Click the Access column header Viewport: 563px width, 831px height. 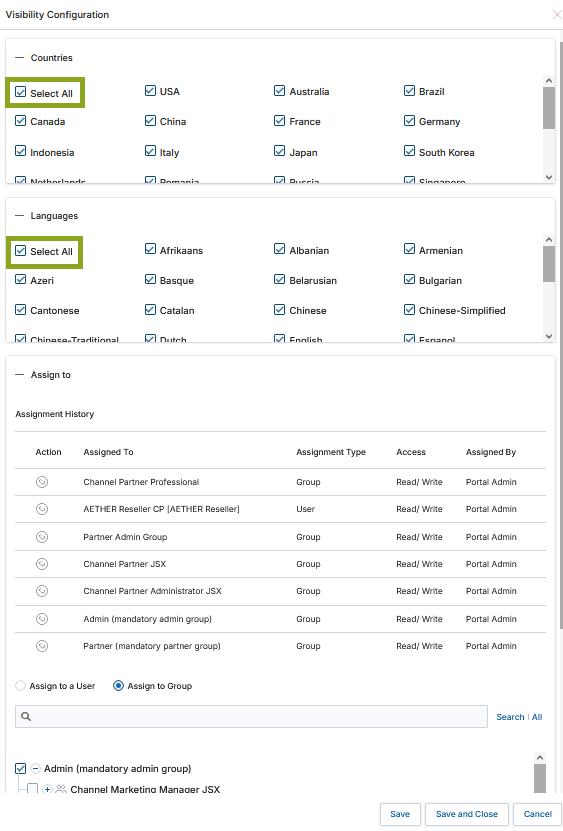click(411, 452)
